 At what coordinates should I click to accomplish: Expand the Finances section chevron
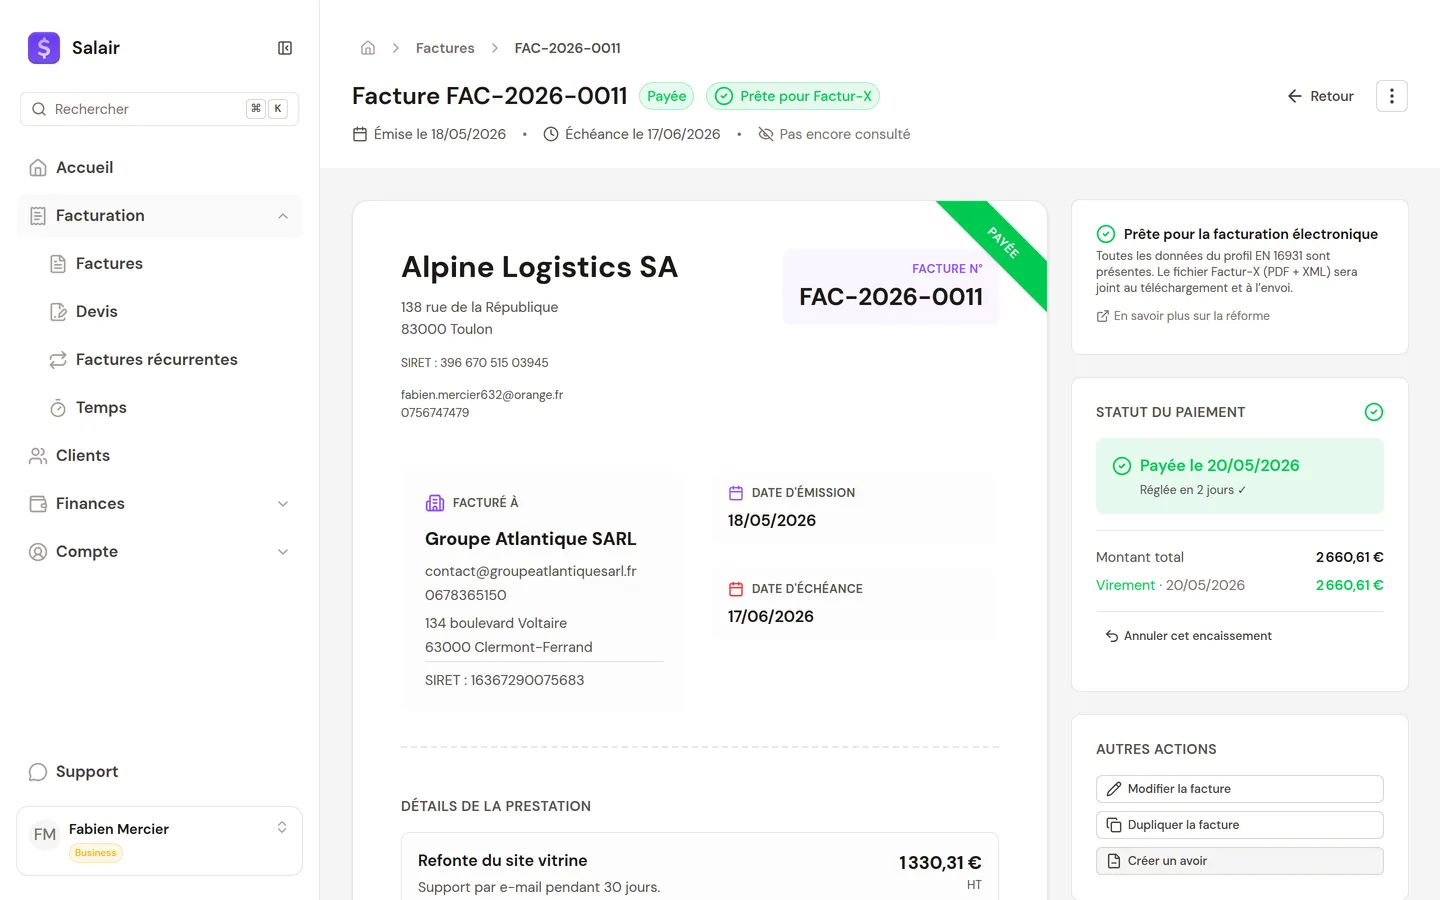(283, 504)
